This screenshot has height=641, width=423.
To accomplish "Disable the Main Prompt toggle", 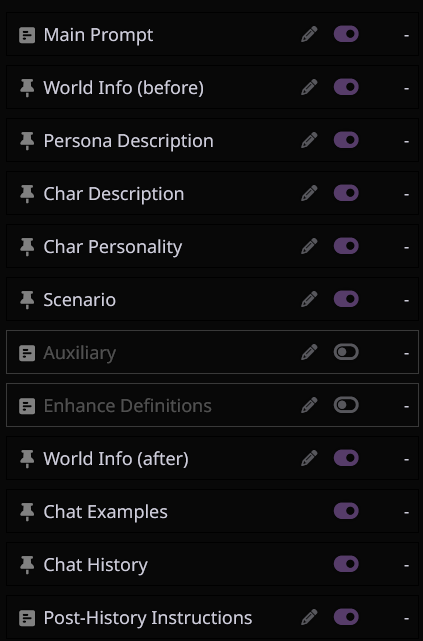I will tap(346, 34).
